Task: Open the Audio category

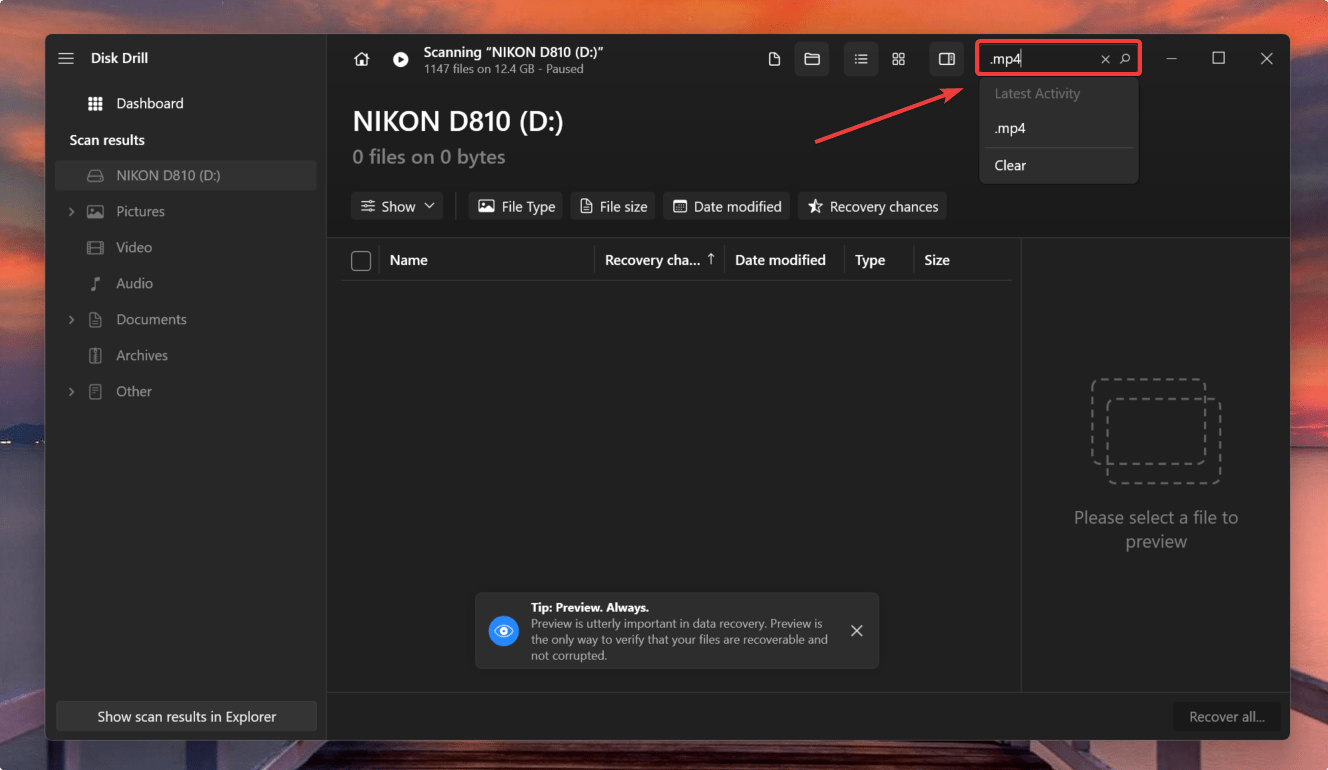Action: pyautogui.click(x=134, y=283)
